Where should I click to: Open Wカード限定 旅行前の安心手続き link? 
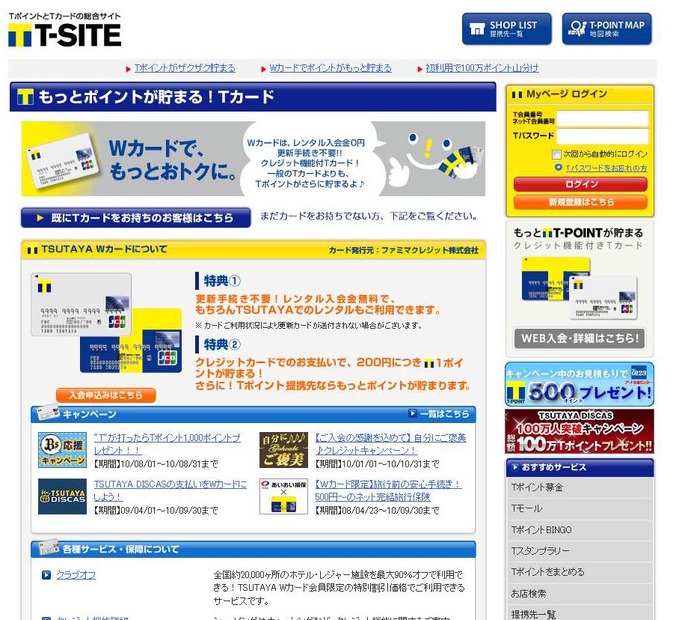pos(388,490)
